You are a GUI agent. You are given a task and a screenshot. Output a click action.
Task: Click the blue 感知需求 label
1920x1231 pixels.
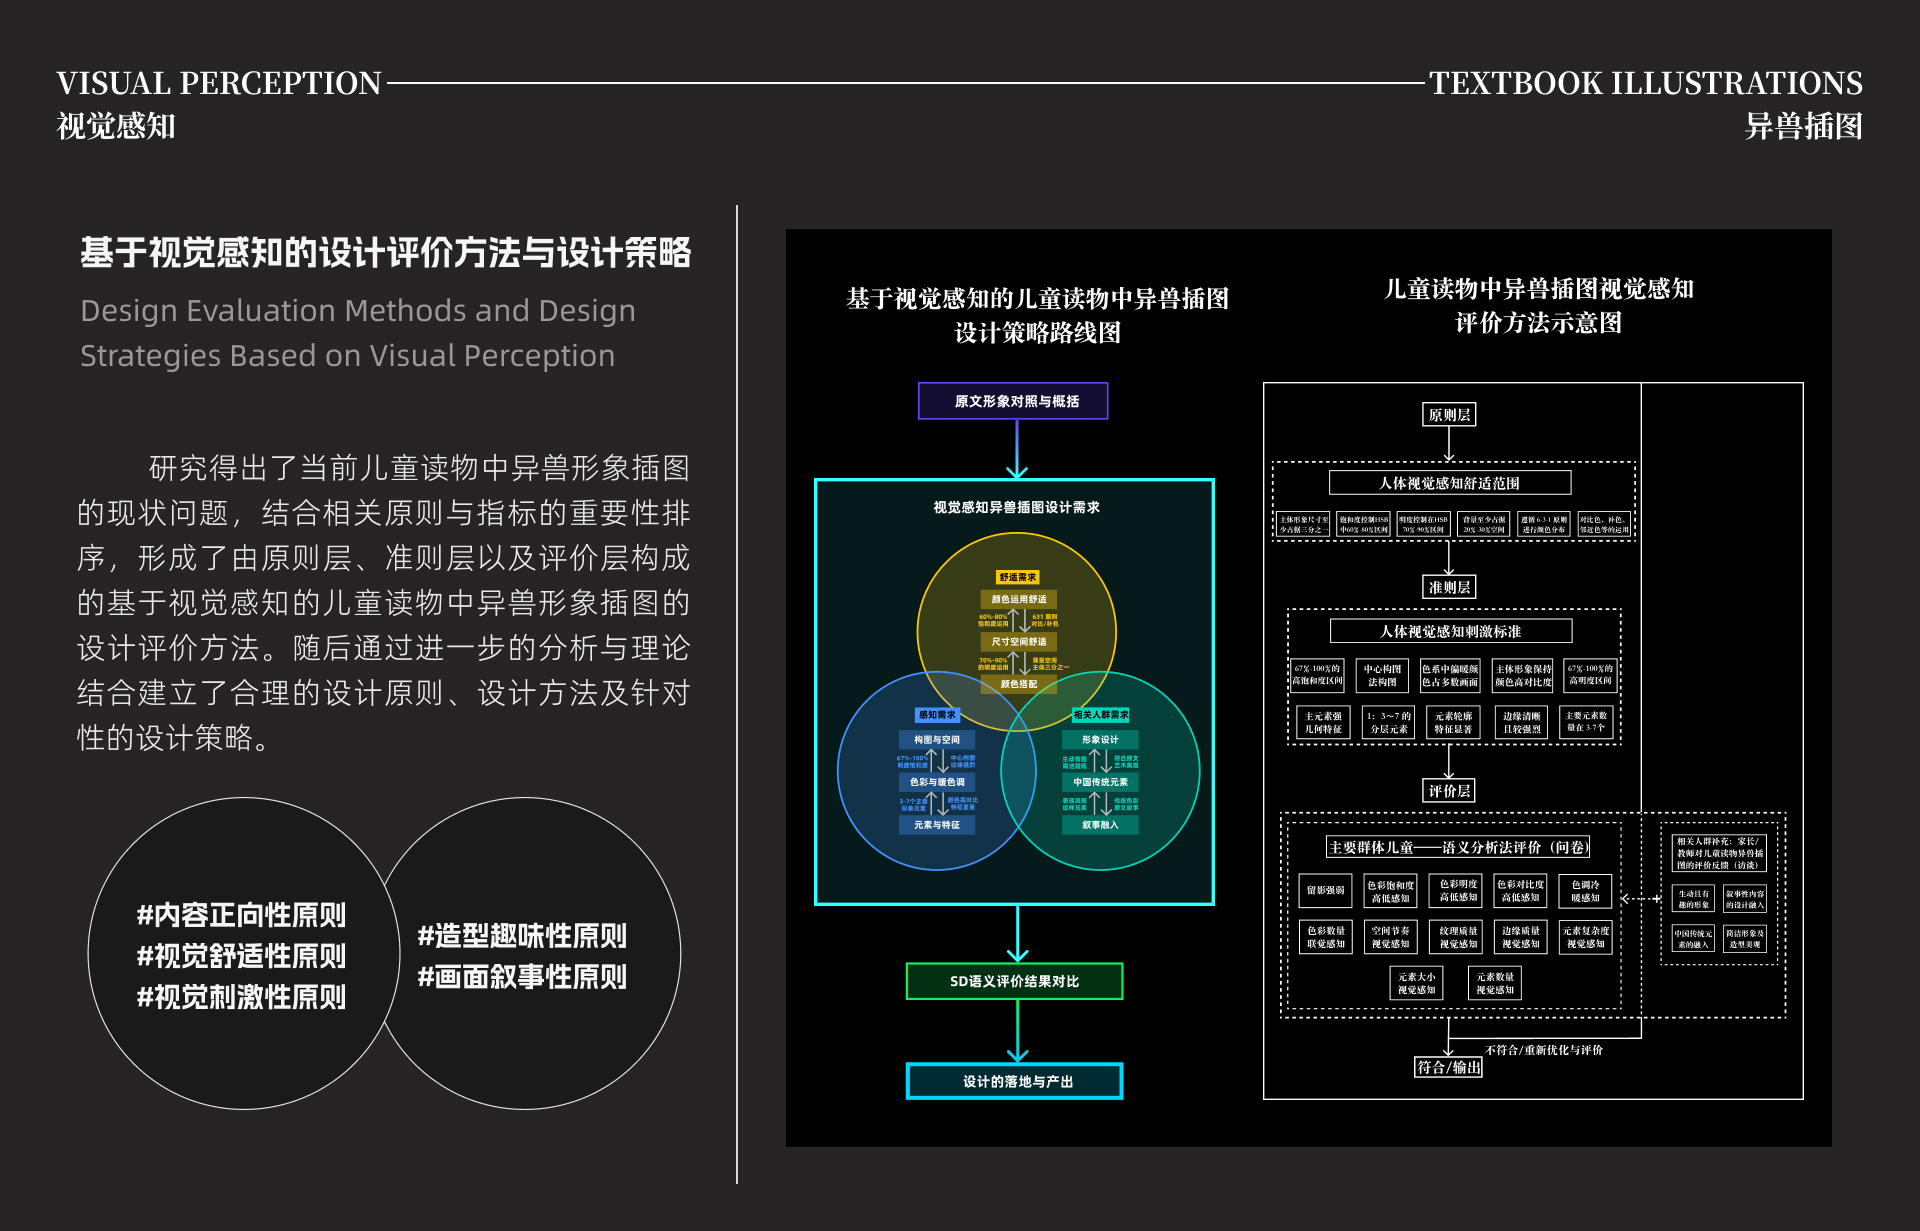[937, 715]
